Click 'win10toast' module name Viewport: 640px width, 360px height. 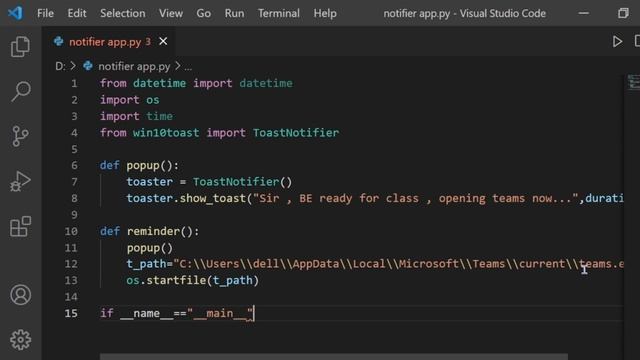166,133
